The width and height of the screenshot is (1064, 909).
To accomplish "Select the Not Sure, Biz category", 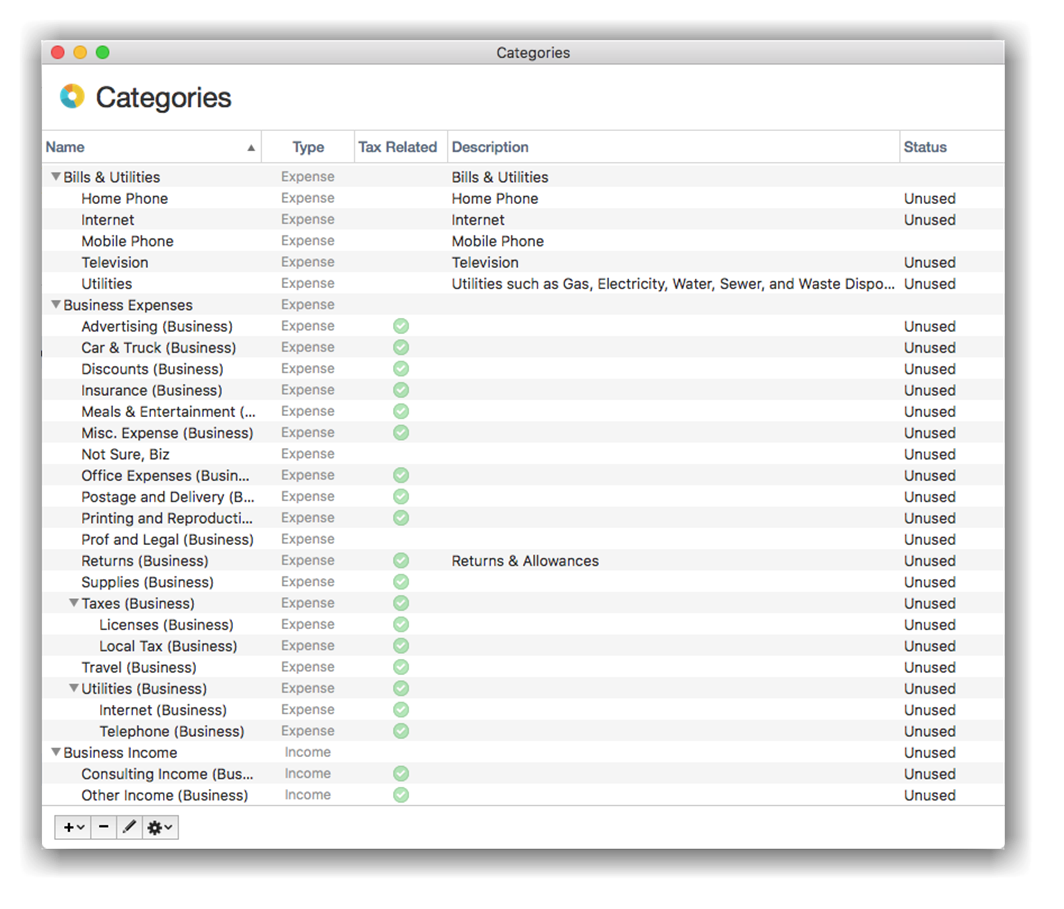I will (125, 454).
